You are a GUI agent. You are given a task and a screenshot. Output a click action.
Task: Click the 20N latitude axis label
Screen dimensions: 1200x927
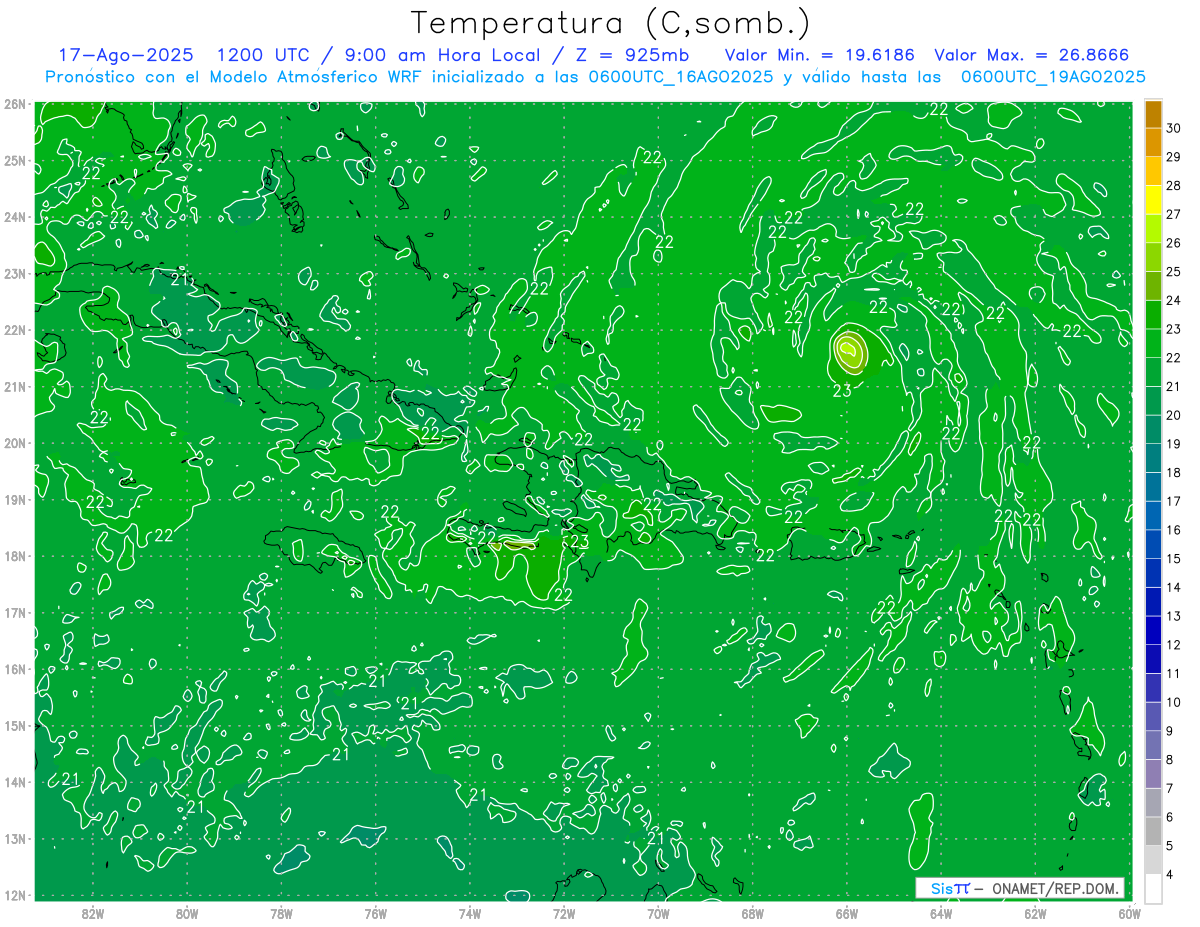(x=14, y=443)
